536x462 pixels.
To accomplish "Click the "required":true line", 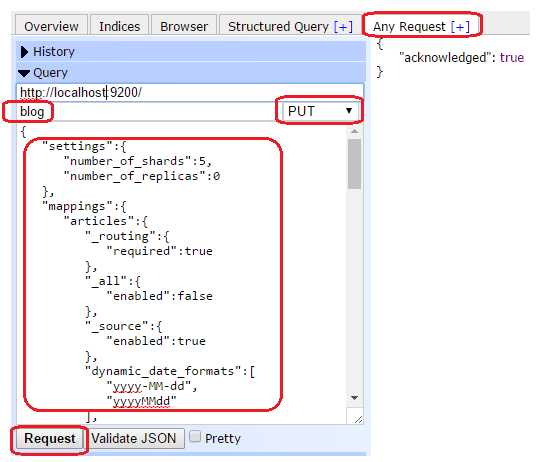I will click(x=159, y=251).
